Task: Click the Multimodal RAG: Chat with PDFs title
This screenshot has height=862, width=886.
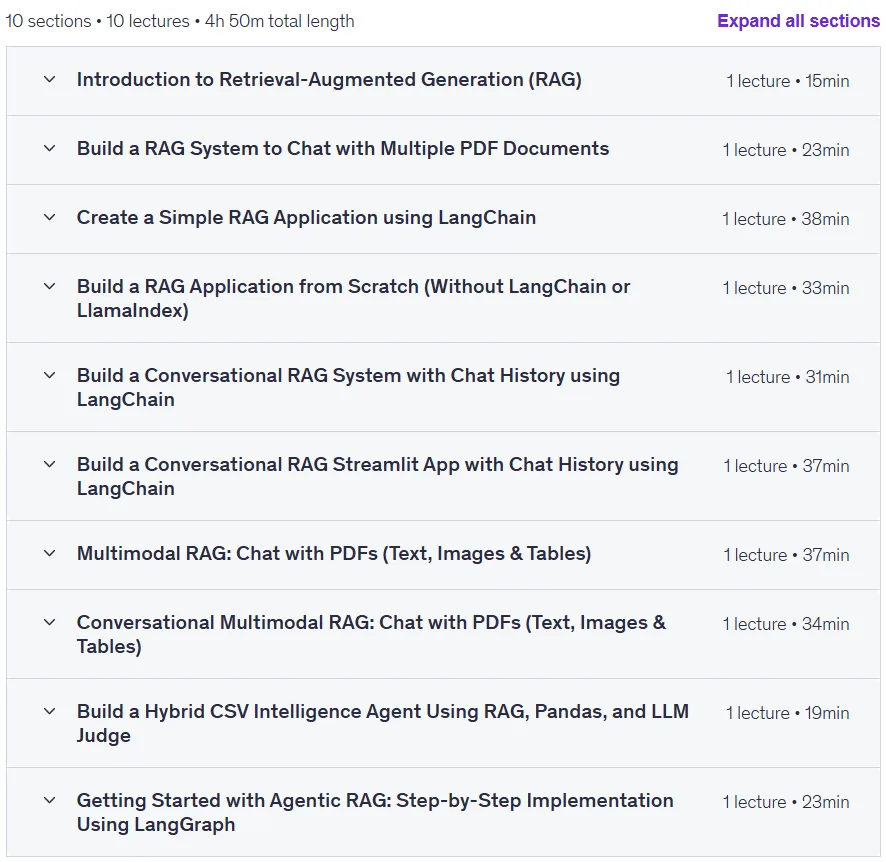Action: (x=334, y=554)
